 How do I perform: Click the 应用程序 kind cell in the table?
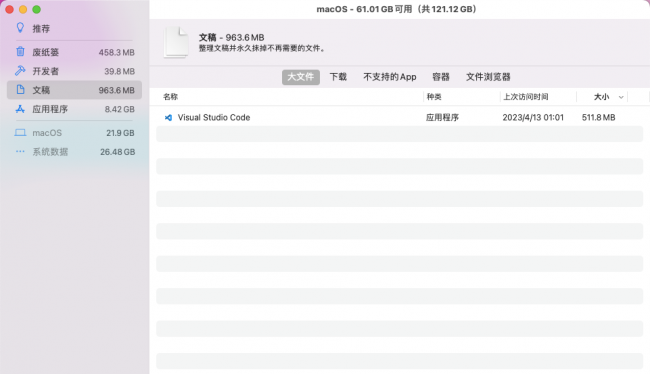pos(442,117)
